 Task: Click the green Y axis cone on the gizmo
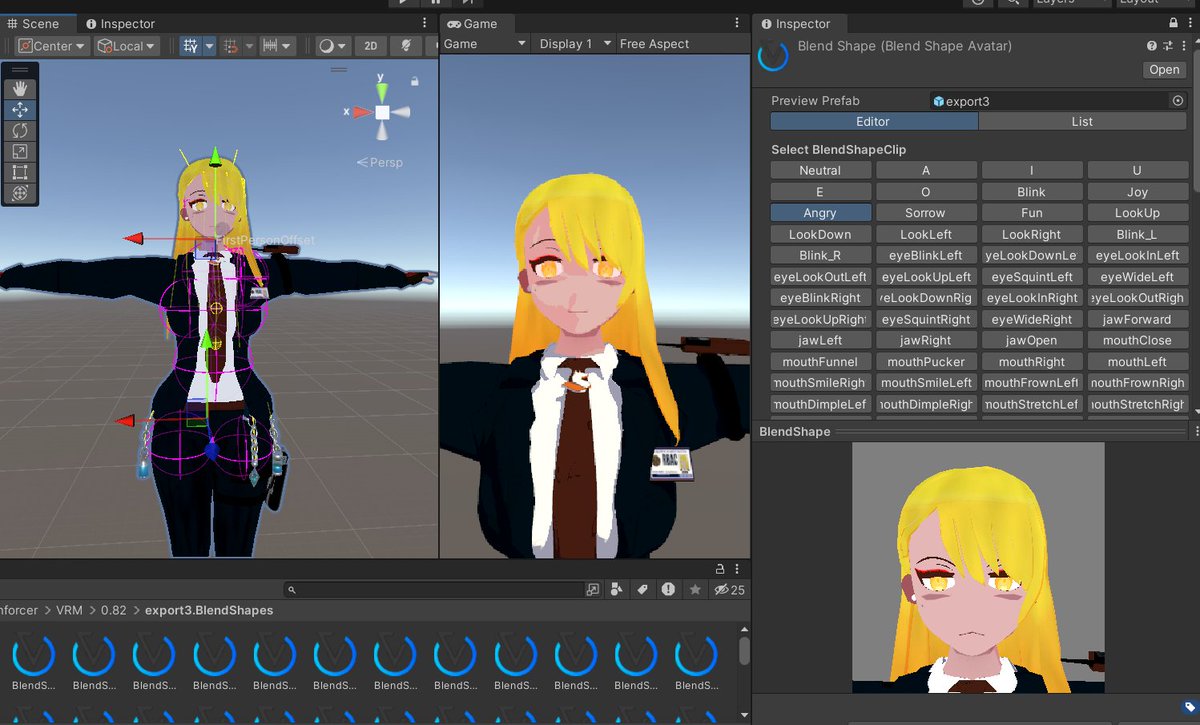(x=382, y=92)
